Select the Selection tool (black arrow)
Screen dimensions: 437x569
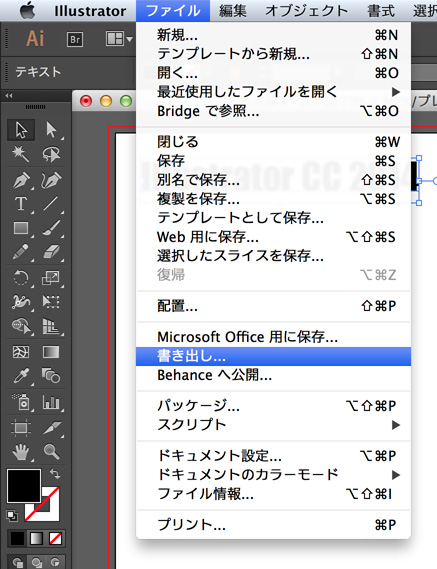click(x=21, y=130)
